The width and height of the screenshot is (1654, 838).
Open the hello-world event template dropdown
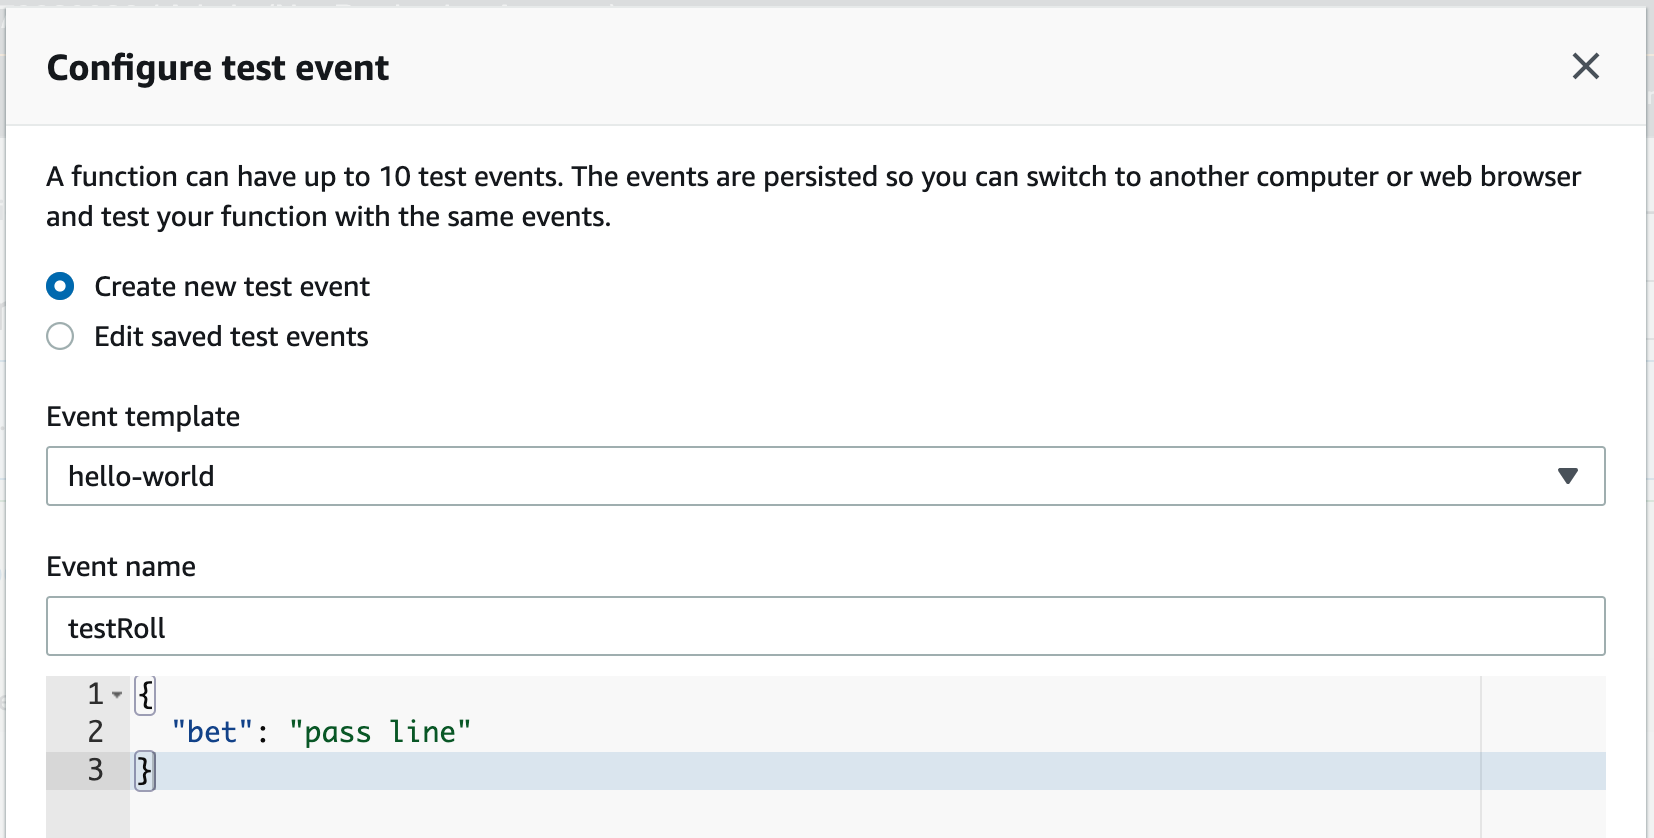click(825, 476)
